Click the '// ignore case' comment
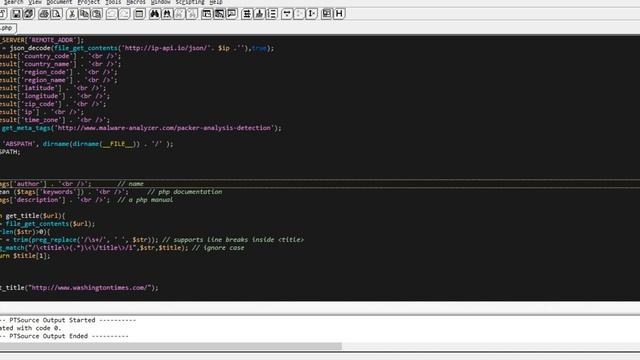This screenshot has width=640, height=360. pyautogui.click(x=218, y=248)
